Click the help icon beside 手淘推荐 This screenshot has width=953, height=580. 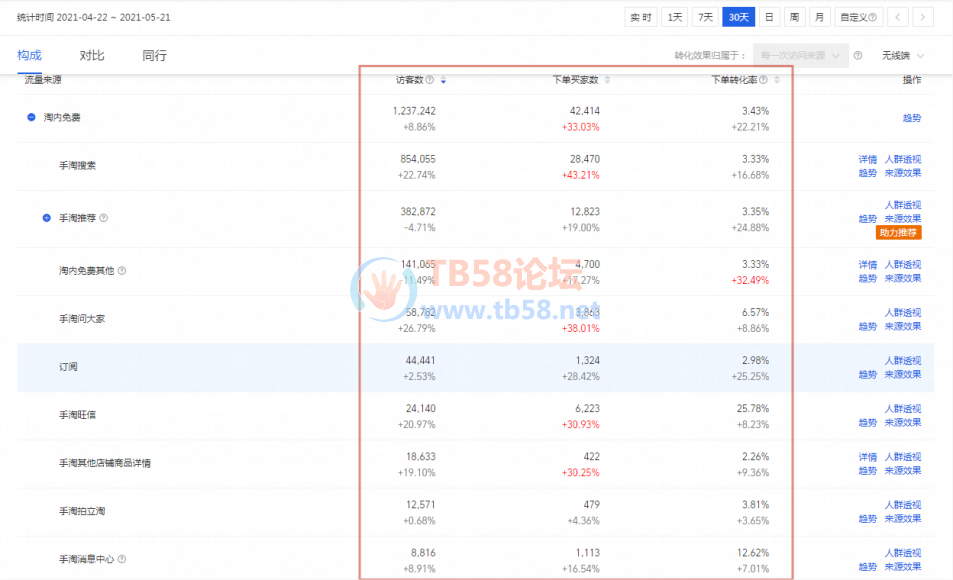tap(104, 218)
